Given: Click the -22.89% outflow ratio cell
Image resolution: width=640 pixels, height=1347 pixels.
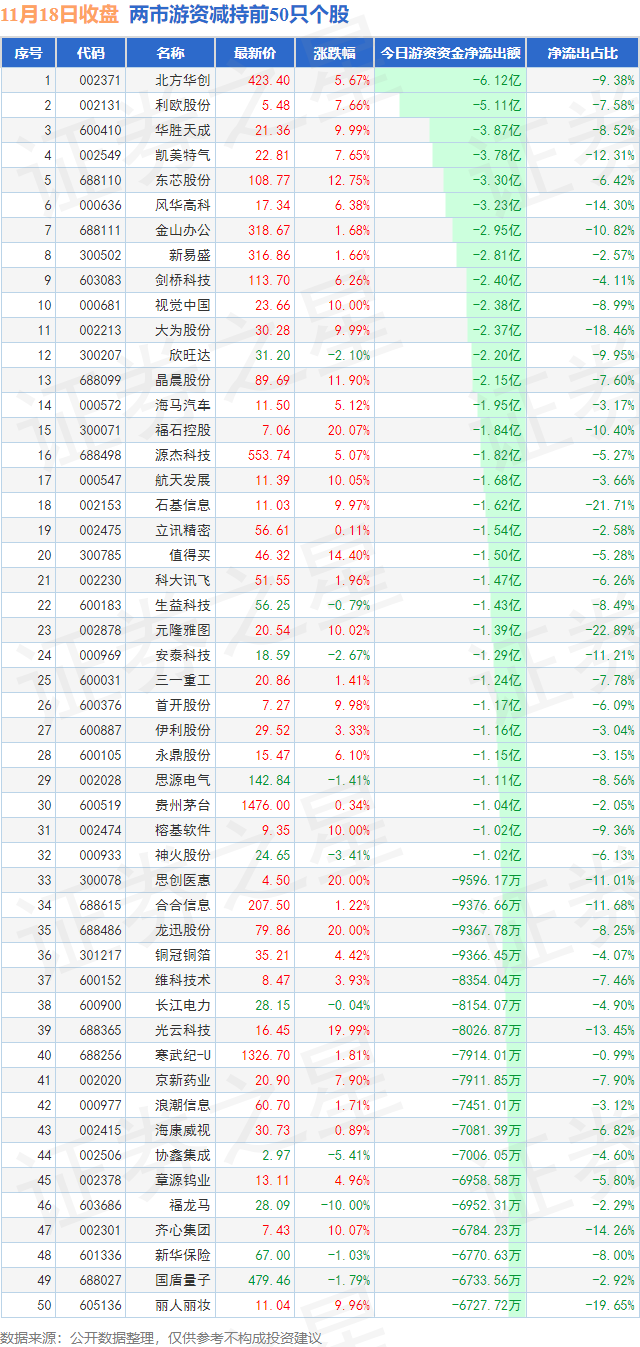Looking at the screenshot, I should click(x=610, y=630).
